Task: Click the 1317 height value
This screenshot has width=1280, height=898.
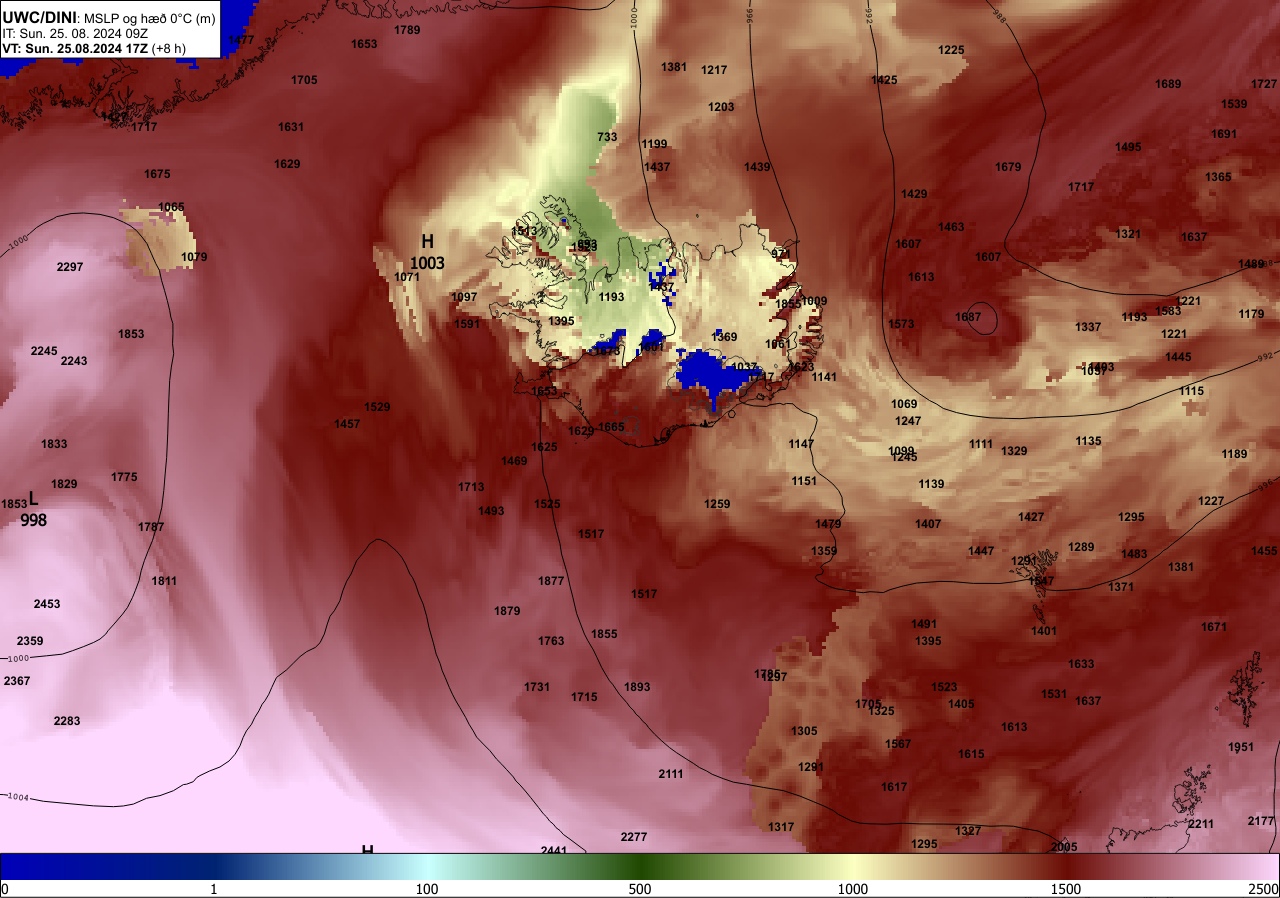Action: pyautogui.click(x=781, y=827)
